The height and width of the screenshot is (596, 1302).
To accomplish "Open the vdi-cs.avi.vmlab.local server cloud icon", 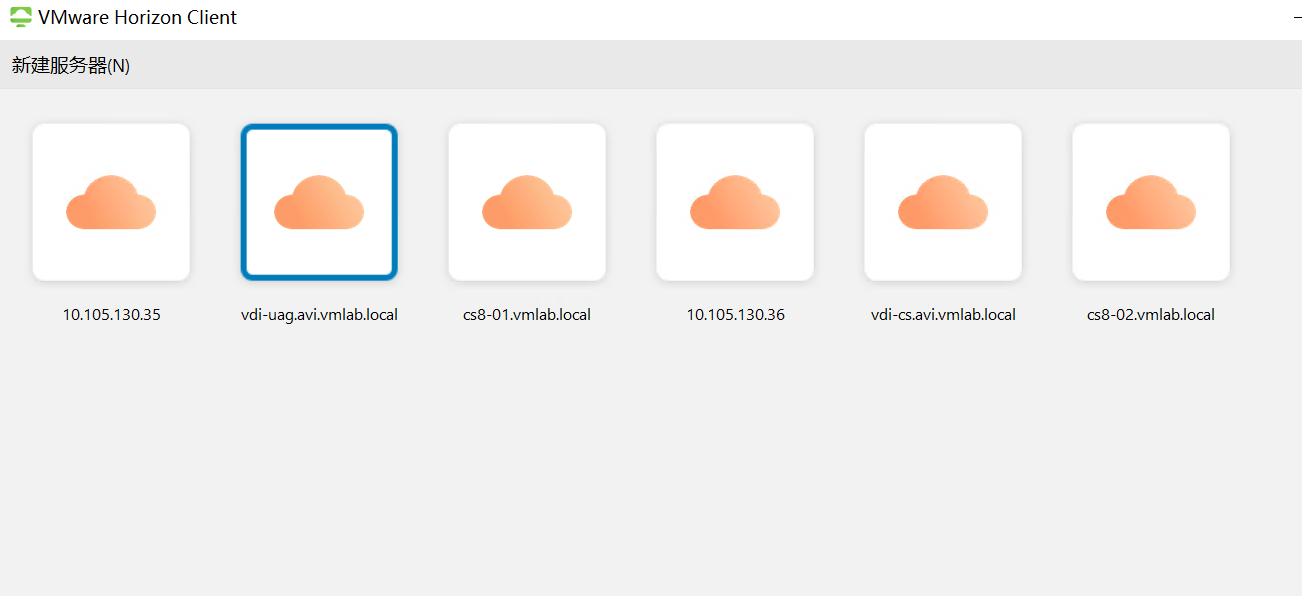I will pyautogui.click(x=943, y=202).
